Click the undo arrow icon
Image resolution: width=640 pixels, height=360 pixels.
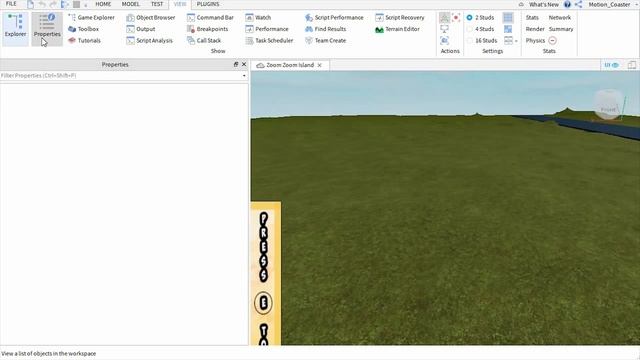point(42,4)
